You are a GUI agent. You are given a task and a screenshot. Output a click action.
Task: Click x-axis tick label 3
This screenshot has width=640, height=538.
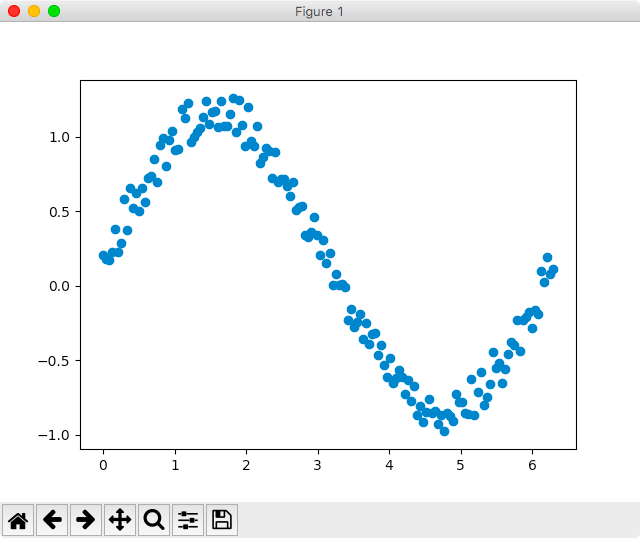(x=318, y=465)
